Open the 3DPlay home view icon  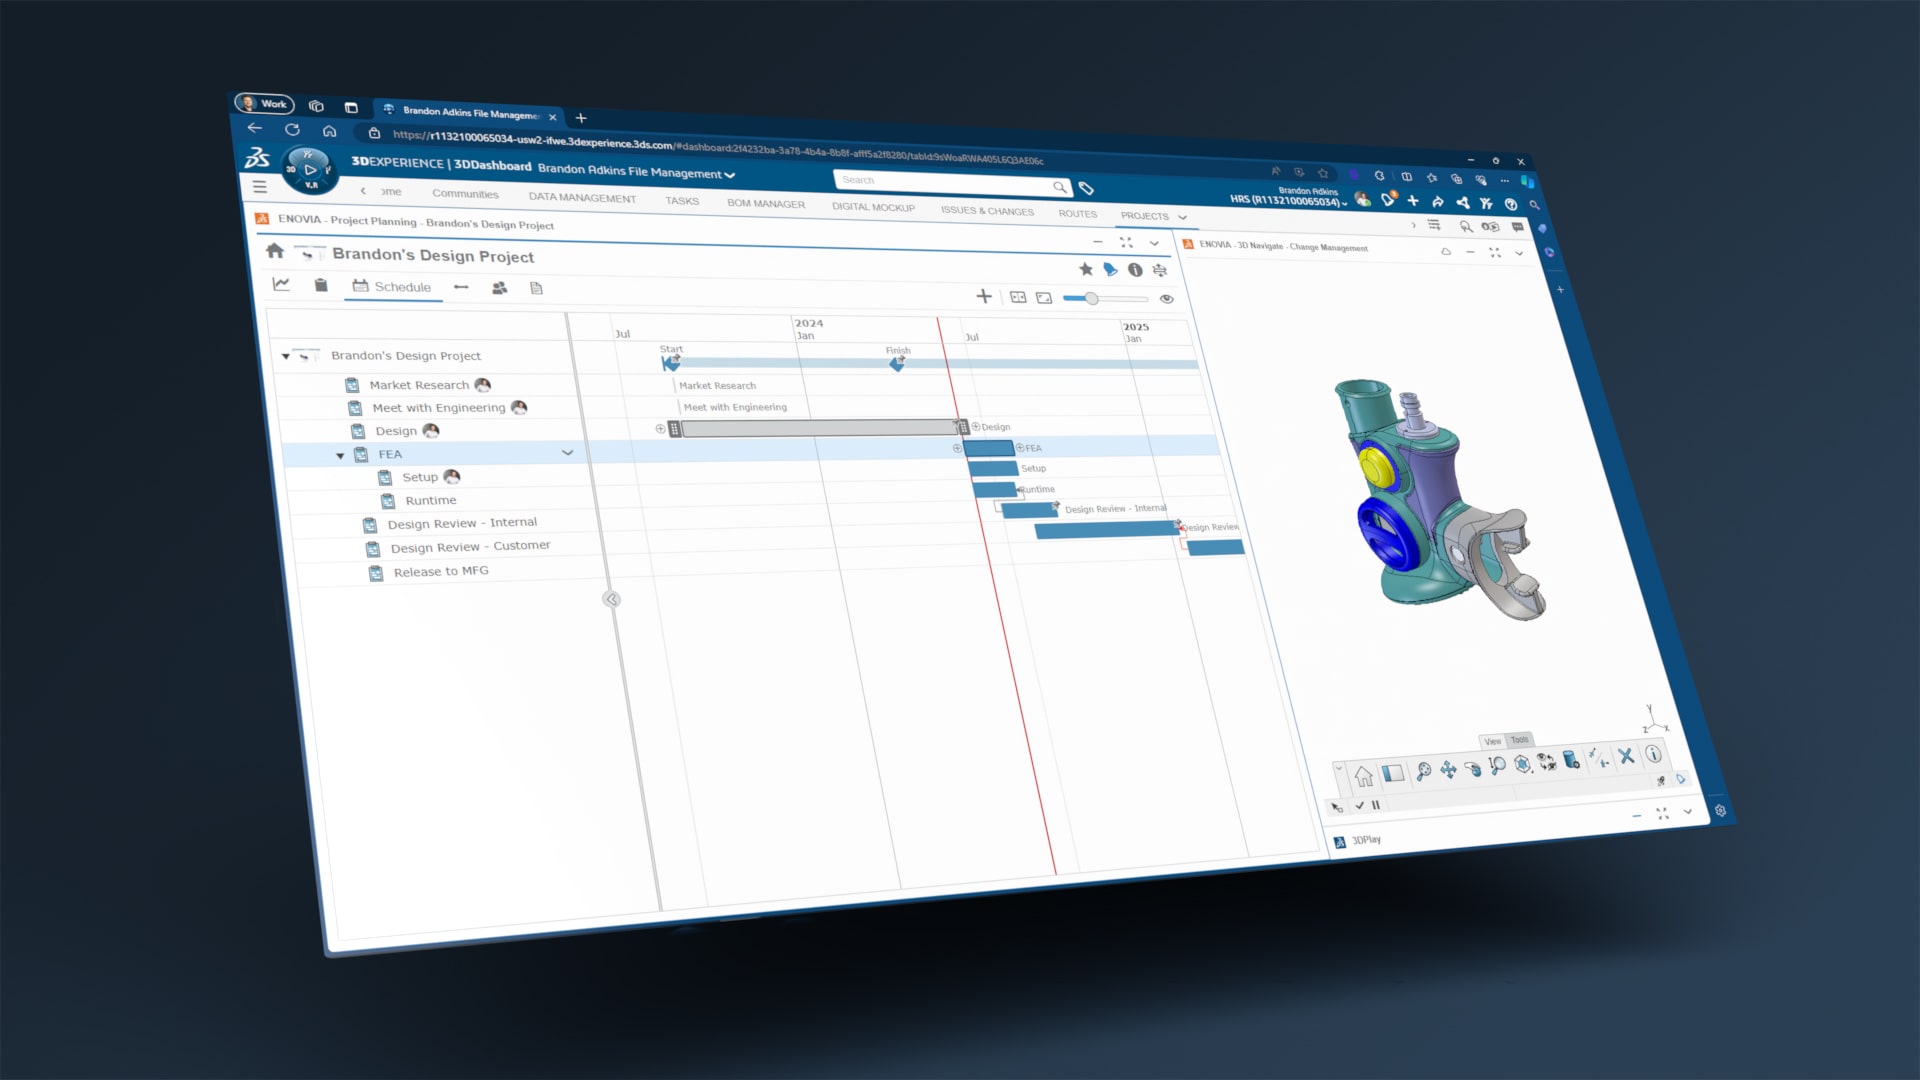(x=1364, y=776)
